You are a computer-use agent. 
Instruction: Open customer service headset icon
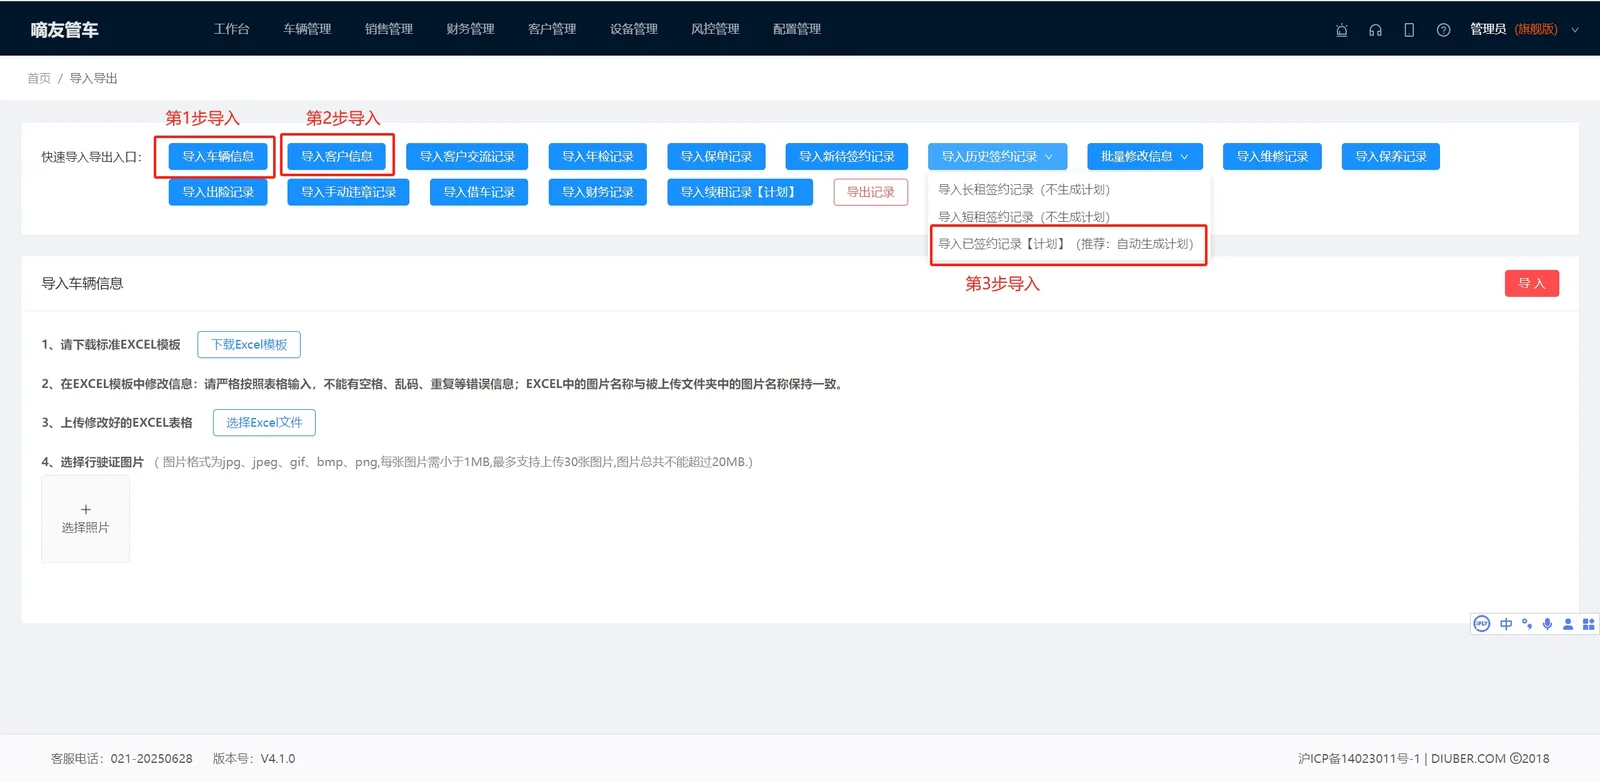[1376, 30]
